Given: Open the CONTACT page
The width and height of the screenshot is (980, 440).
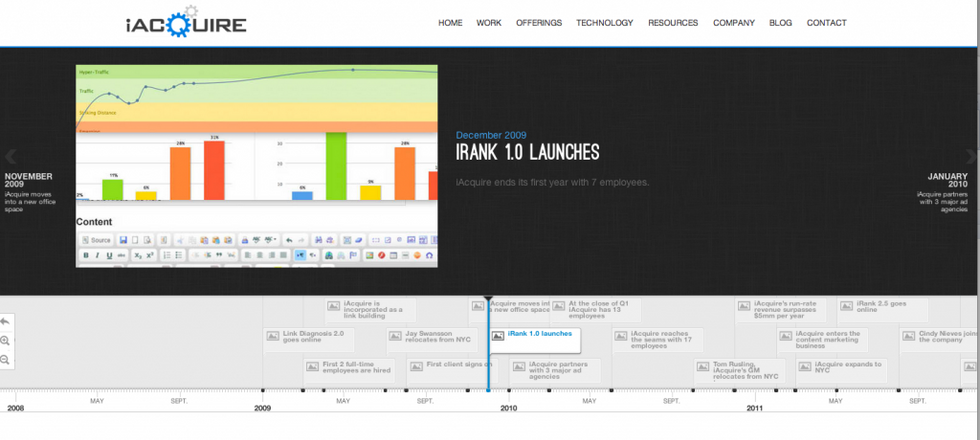Looking at the screenshot, I should click(x=826, y=22).
